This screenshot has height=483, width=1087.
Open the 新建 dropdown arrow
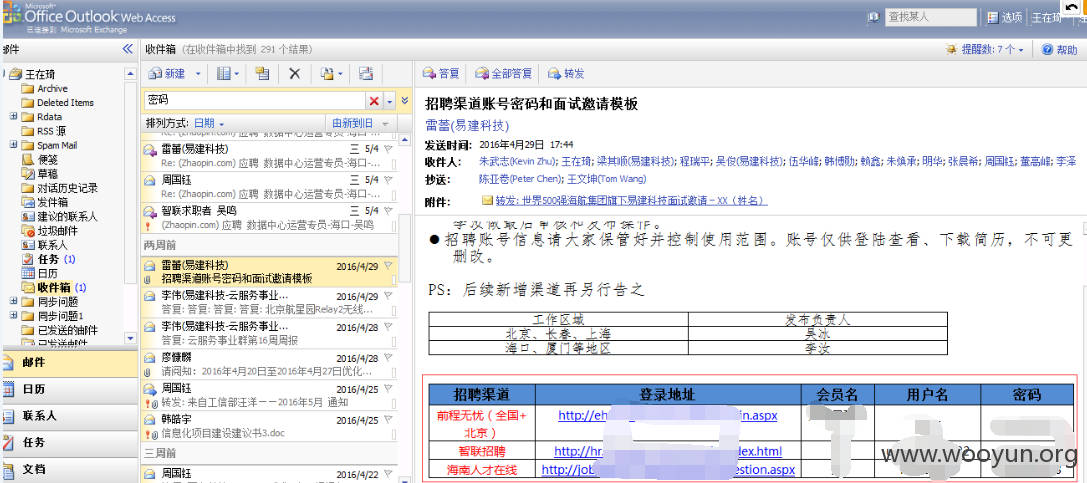point(198,73)
